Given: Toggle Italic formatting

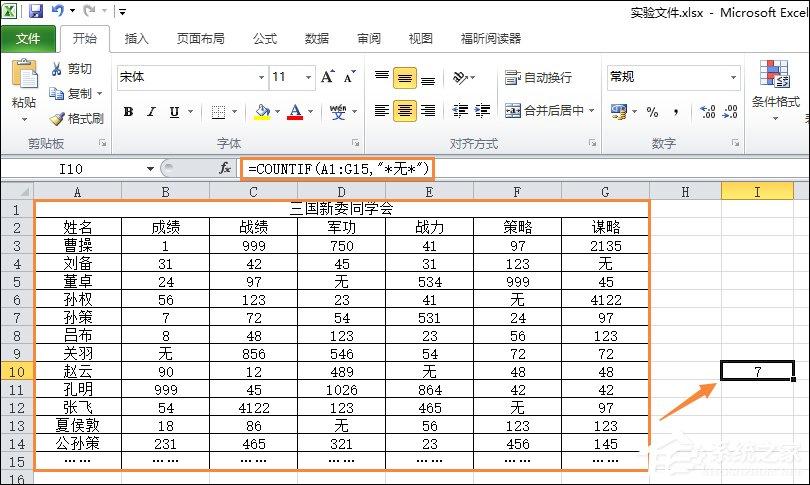Looking at the screenshot, I should click(151, 112).
